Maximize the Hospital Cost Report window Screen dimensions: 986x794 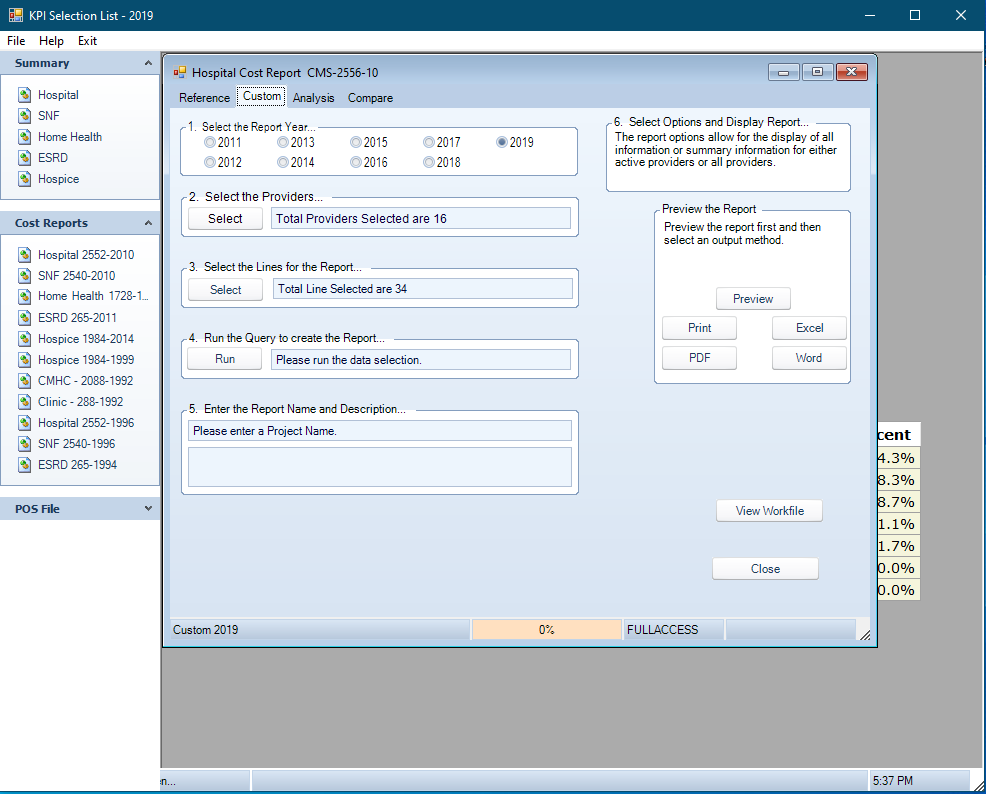coord(817,72)
